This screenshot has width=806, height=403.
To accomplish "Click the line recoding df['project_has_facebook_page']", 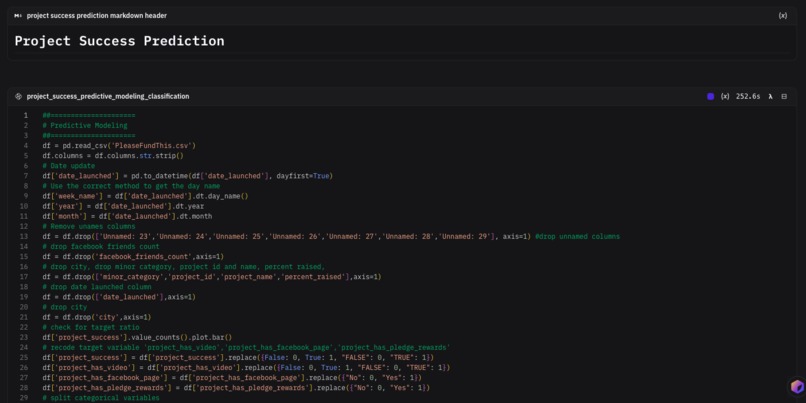I will pos(232,377).
